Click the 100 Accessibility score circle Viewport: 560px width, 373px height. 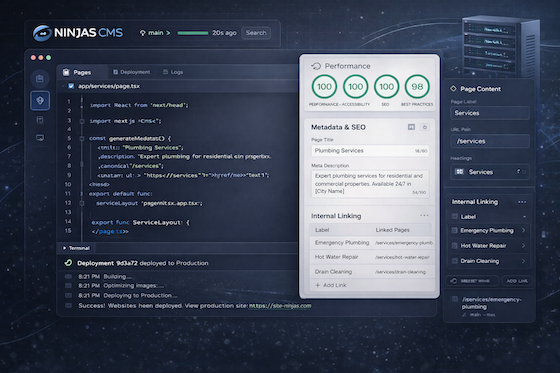click(355, 87)
